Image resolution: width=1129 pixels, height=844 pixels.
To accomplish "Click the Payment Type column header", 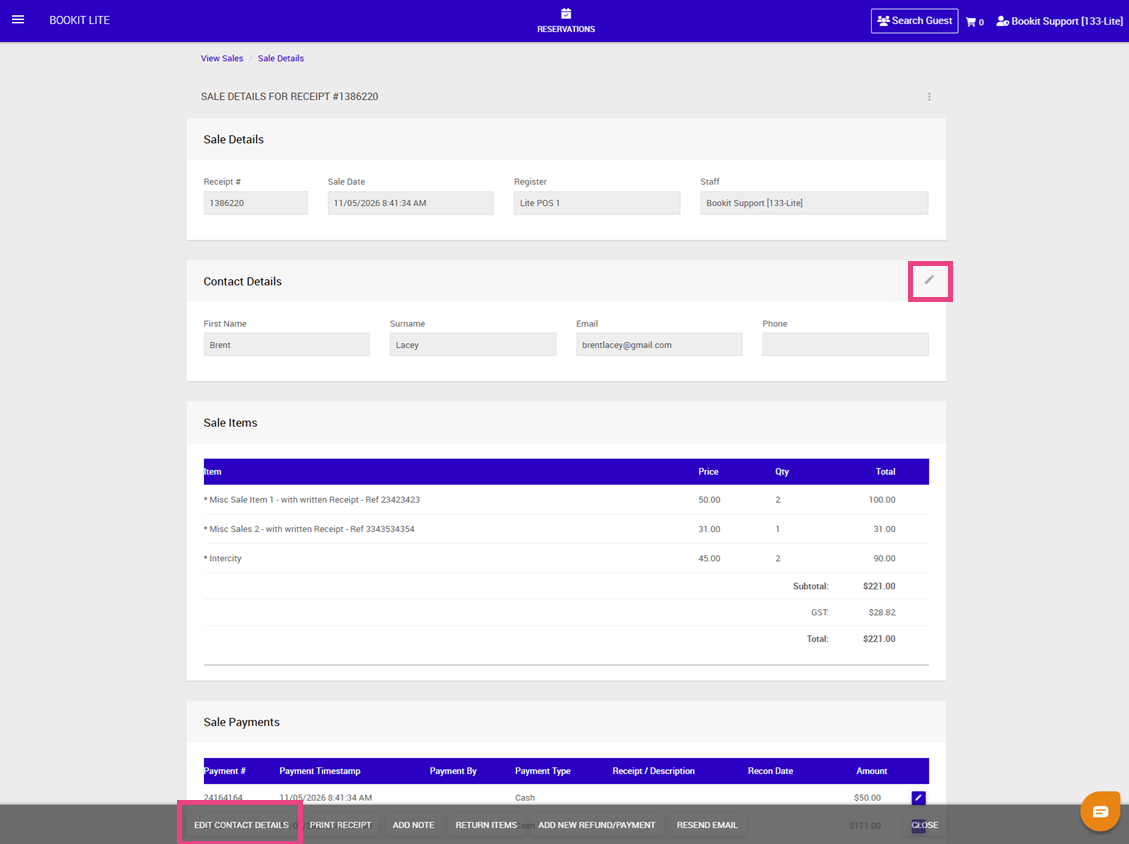I will [x=543, y=771].
